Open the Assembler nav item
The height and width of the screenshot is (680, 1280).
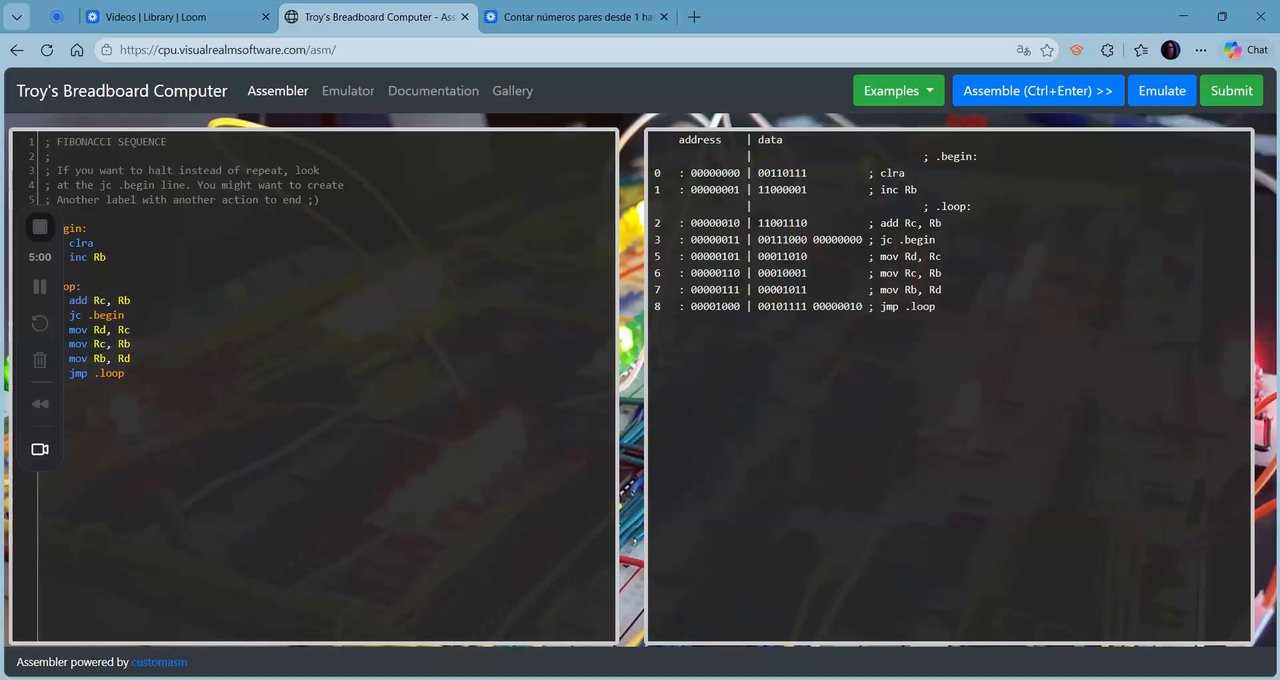[x=278, y=91]
